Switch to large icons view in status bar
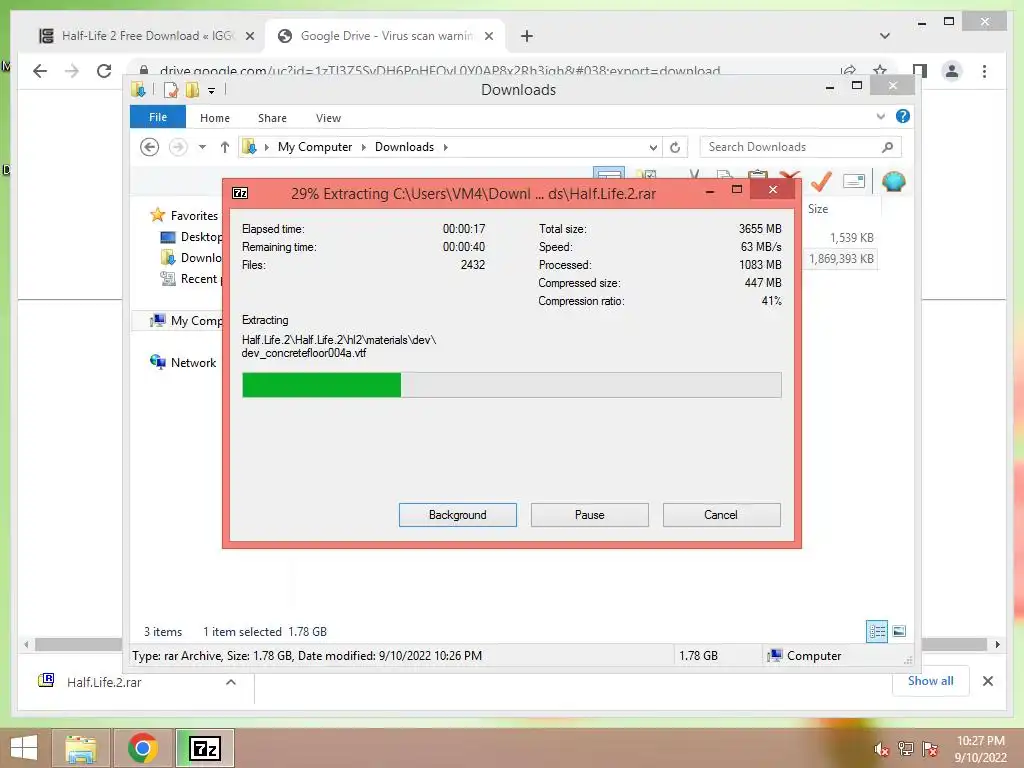The width and height of the screenshot is (1024, 768). pos(899,631)
